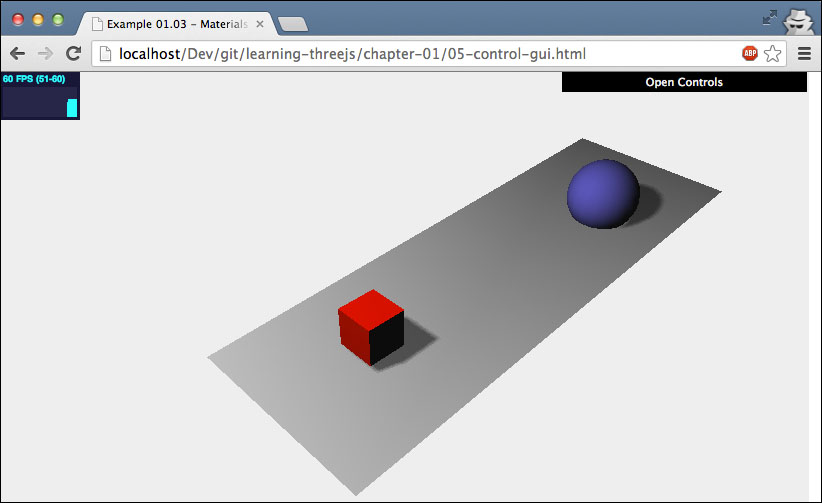
Task: Click the green maximize window button
Action: (58, 19)
